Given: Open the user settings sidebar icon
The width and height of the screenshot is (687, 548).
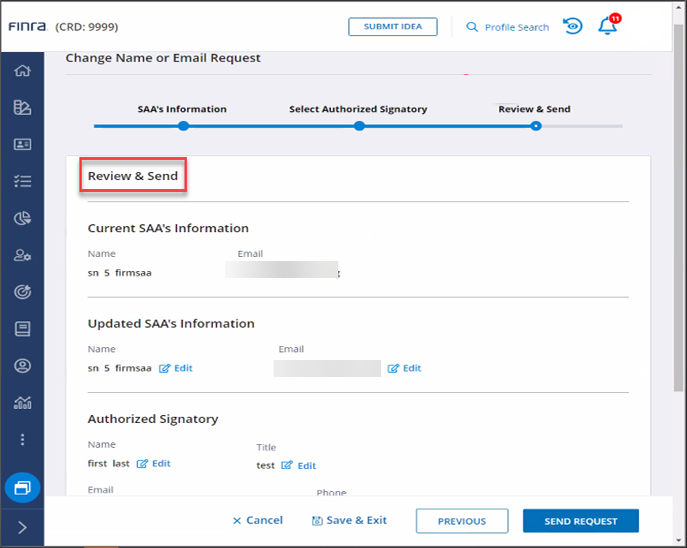Looking at the screenshot, I should pyautogui.click(x=22, y=255).
